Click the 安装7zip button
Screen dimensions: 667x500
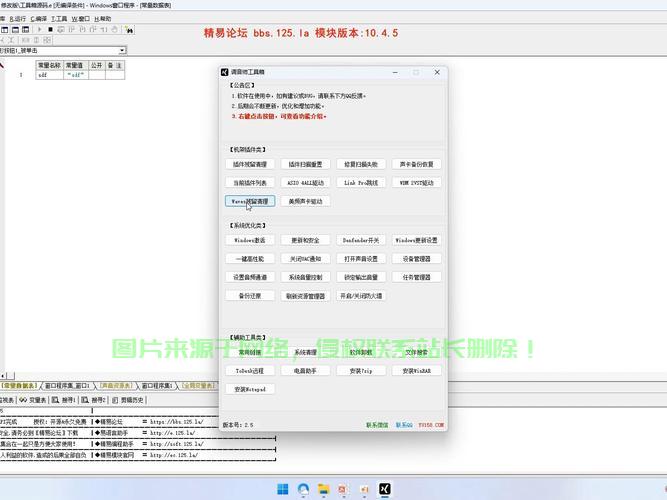(x=361, y=371)
